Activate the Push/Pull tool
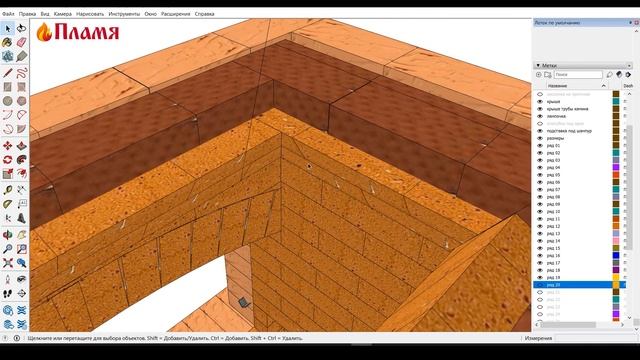 [22, 146]
